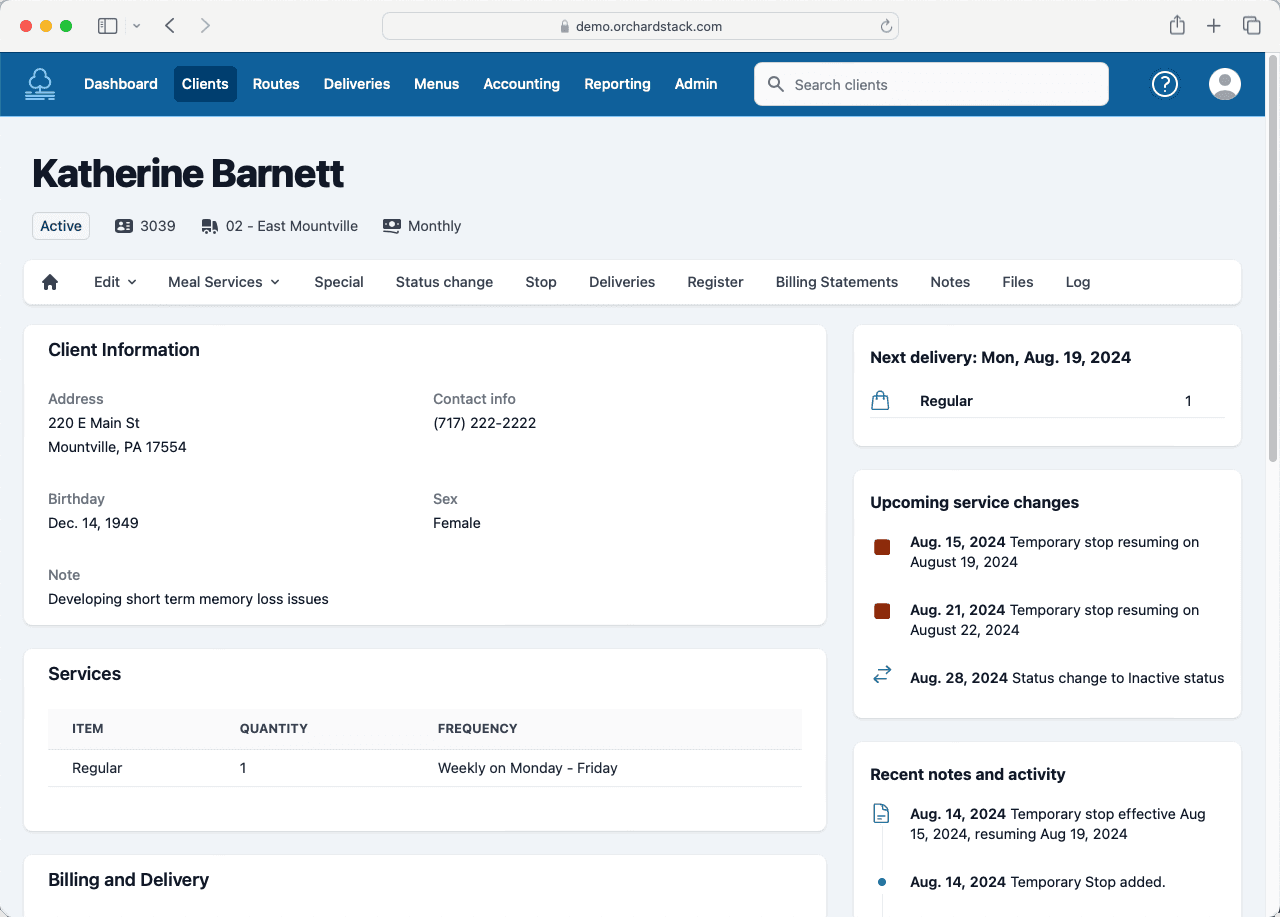
Task: Switch to the Billing Statements tab
Action: click(836, 282)
